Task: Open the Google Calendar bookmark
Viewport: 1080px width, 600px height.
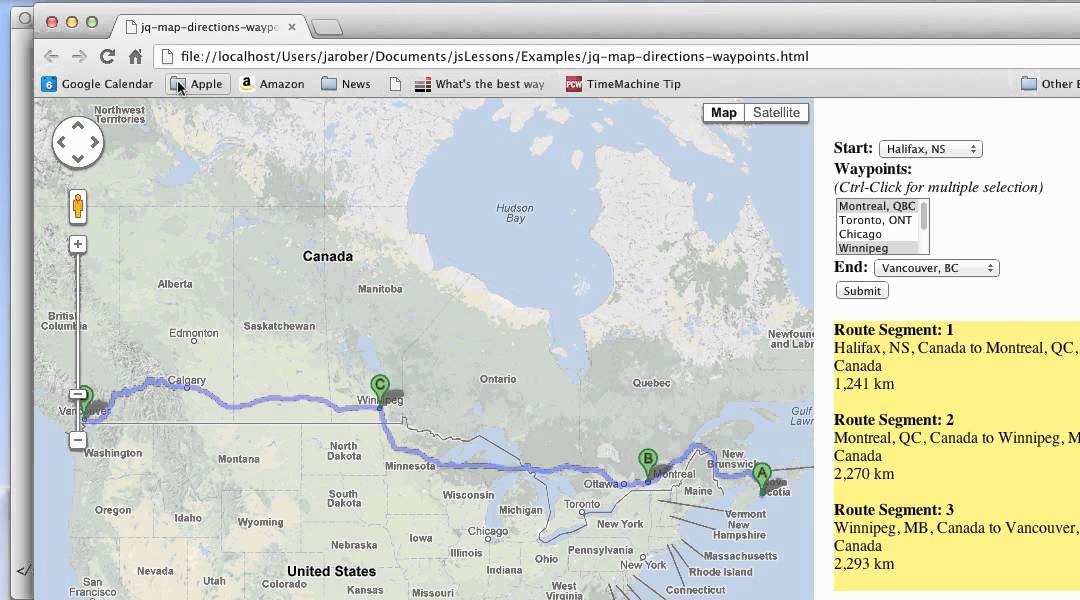Action: point(97,84)
